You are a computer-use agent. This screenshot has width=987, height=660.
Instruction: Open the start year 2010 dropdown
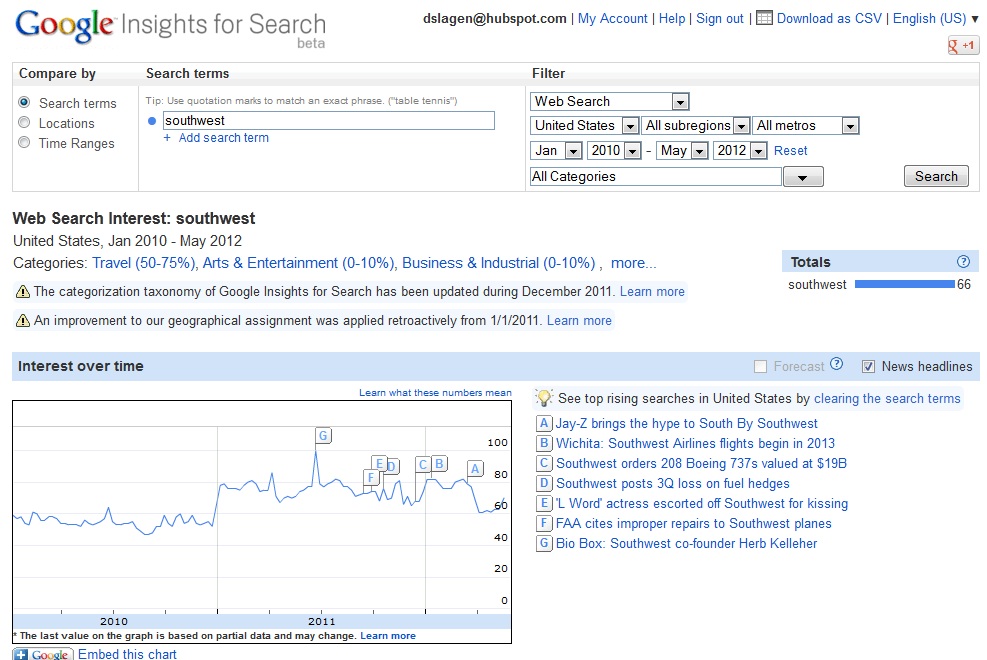614,150
